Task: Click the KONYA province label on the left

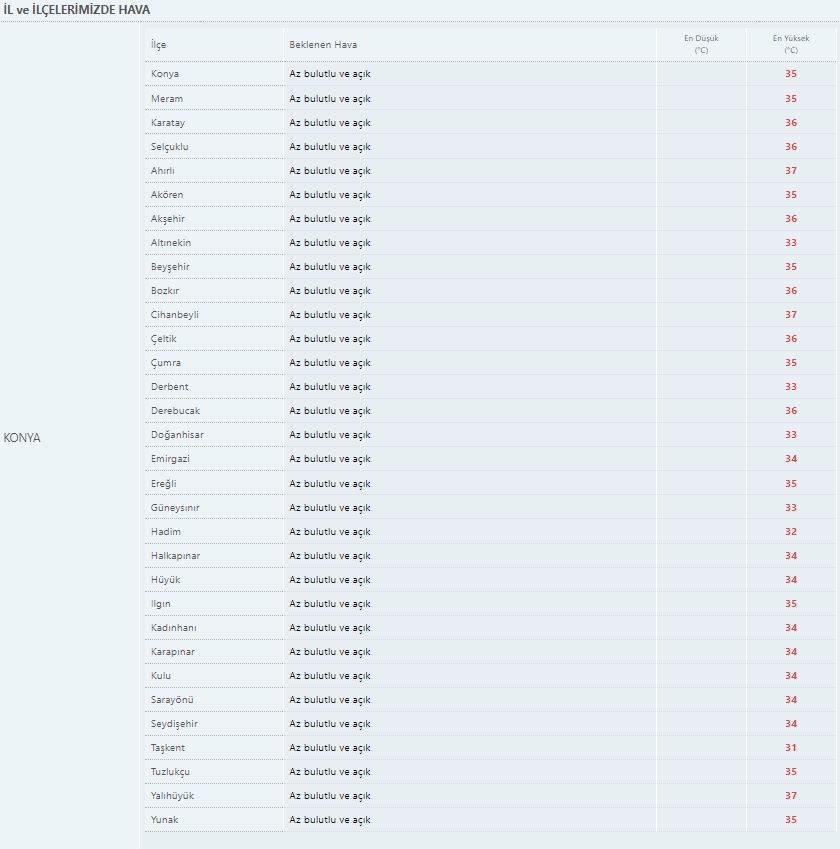Action: (22, 438)
